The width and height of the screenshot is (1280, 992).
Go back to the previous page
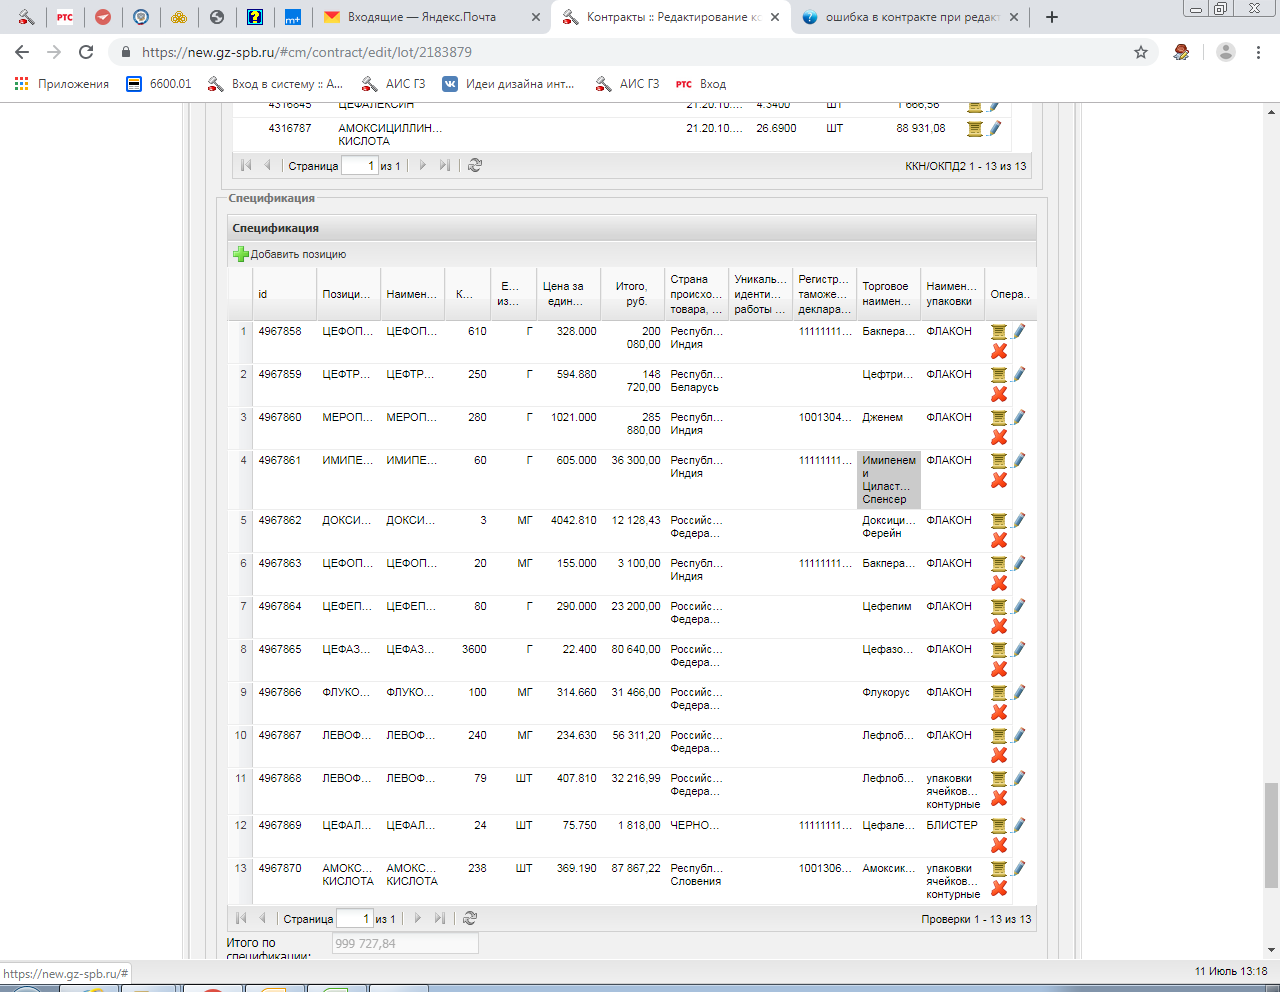click(22, 52)
